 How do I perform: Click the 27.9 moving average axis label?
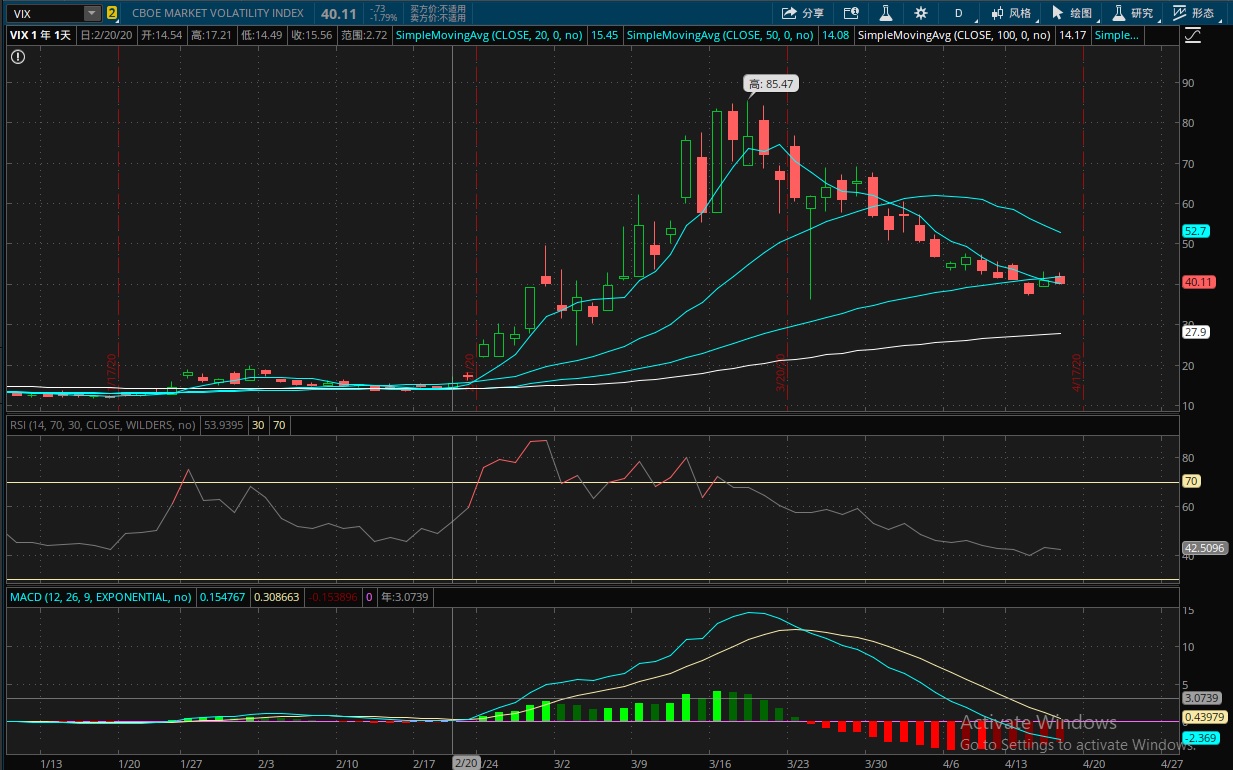coord(1196,331)
